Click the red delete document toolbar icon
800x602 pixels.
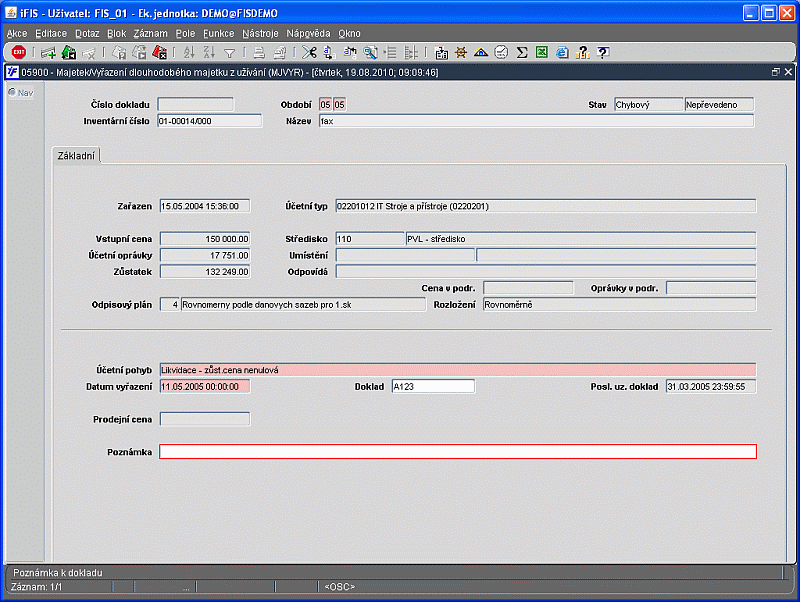tap(160, 52)
